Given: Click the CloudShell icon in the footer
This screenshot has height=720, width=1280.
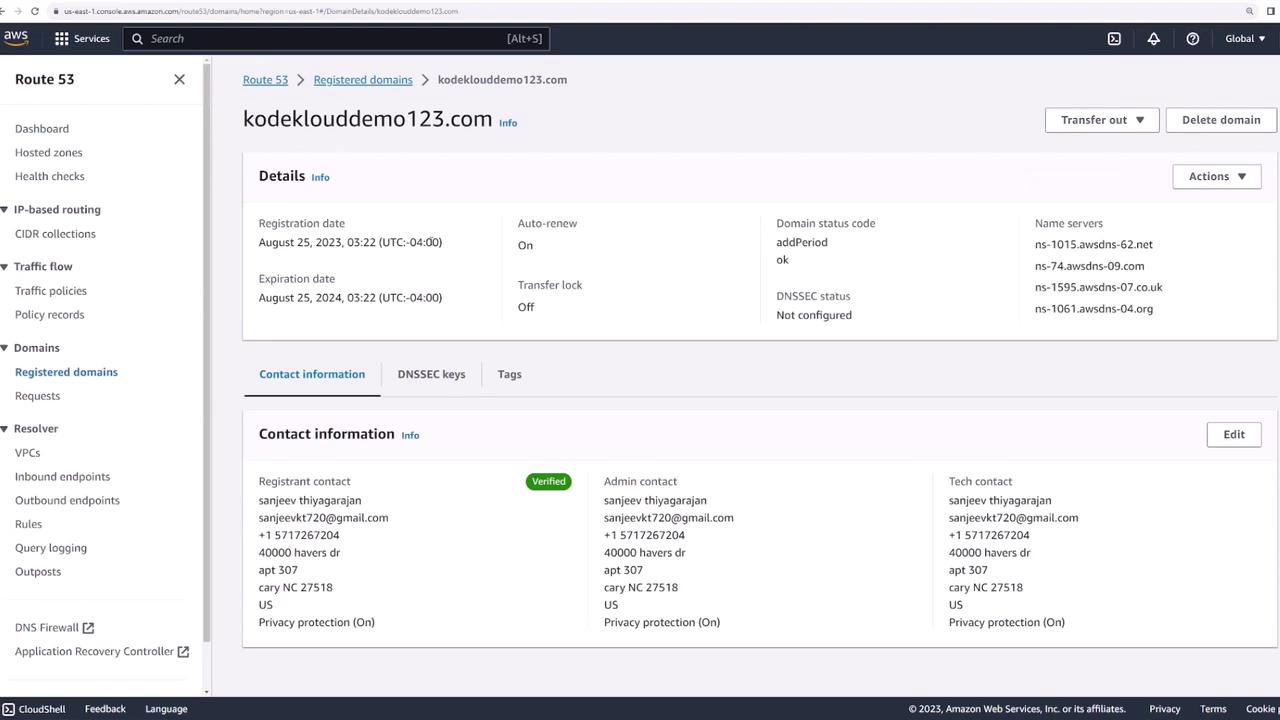Looking at the screenshot, I should 8,709.
